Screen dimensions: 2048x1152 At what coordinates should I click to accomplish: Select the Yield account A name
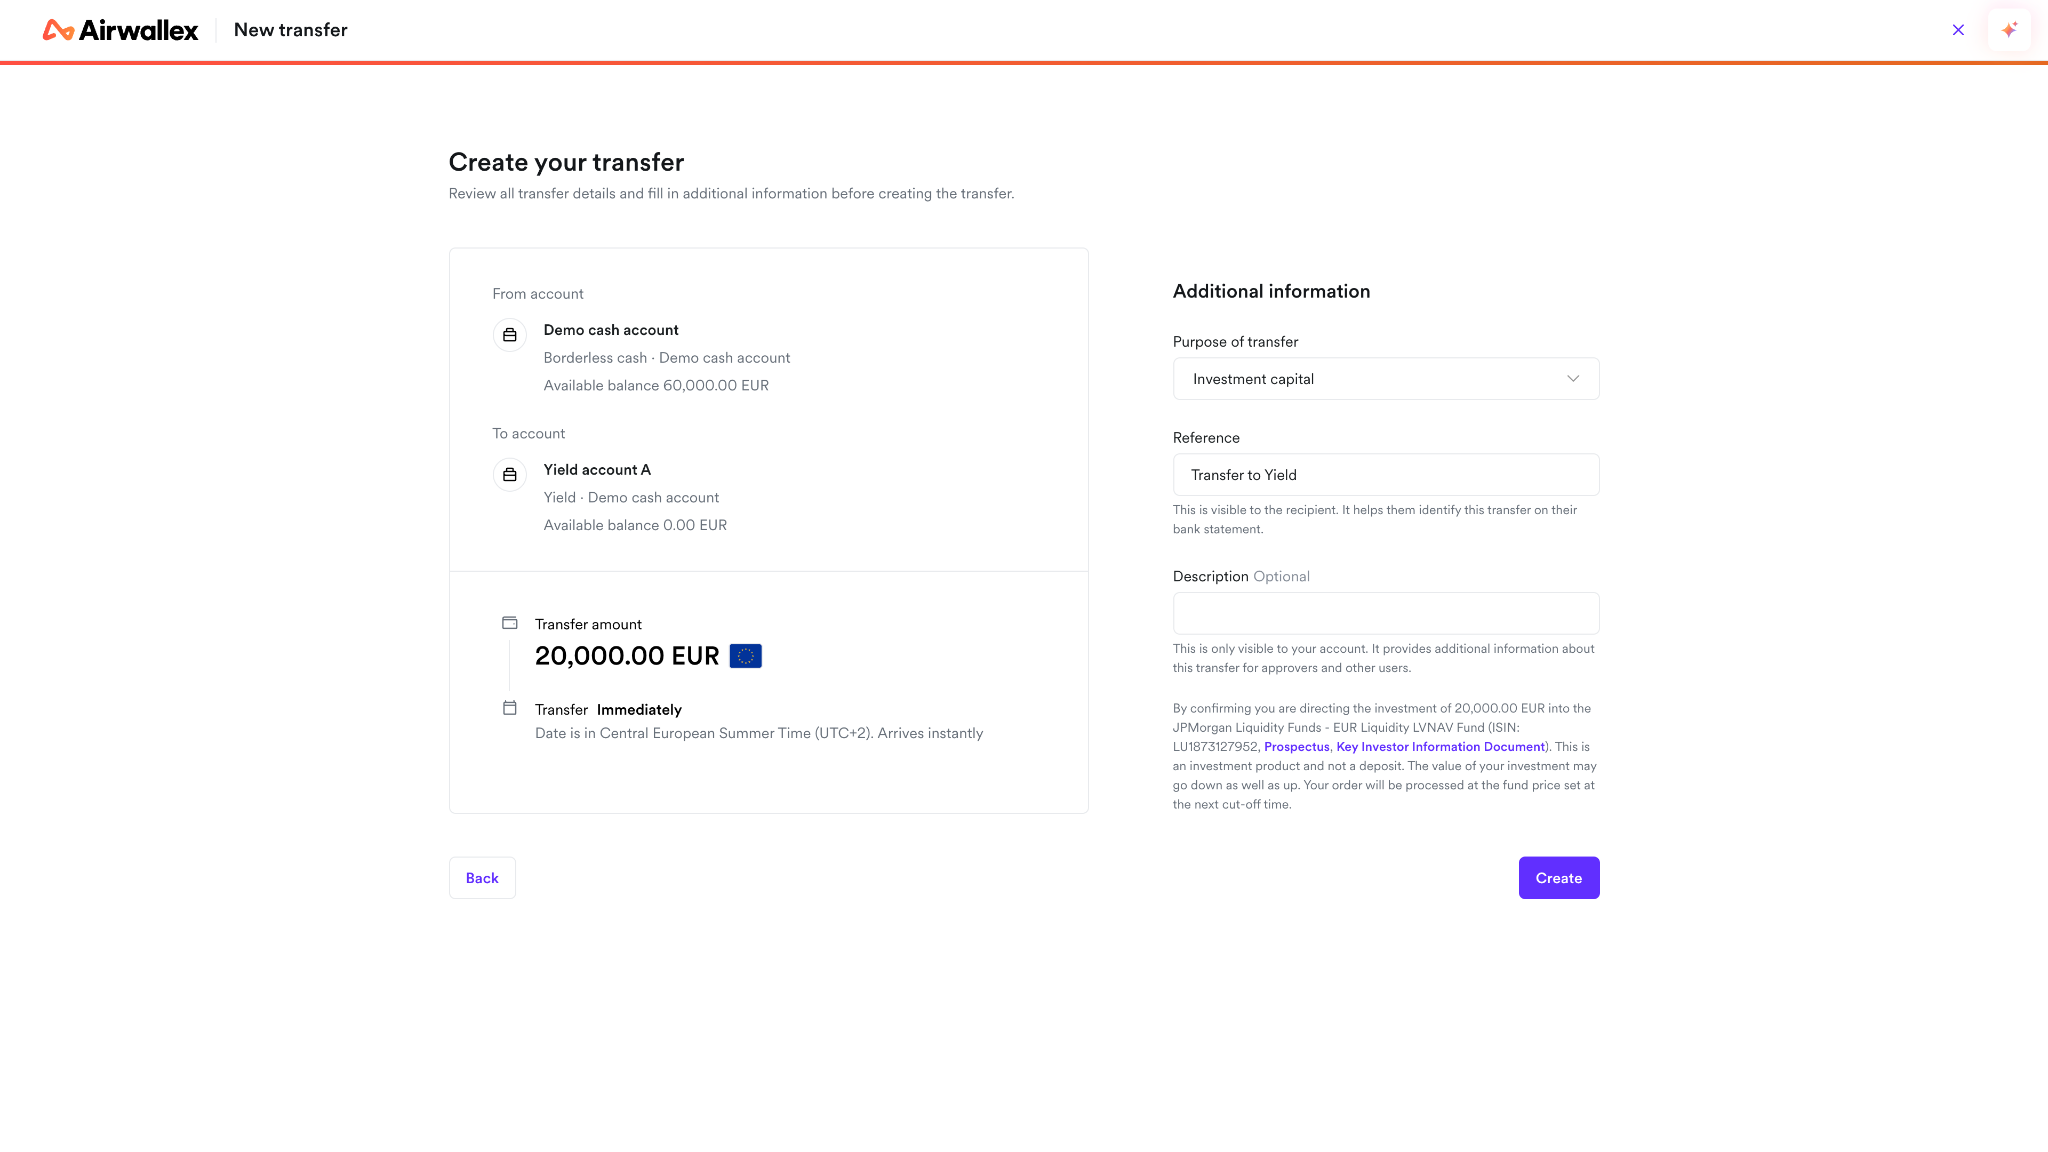(597, 470)
